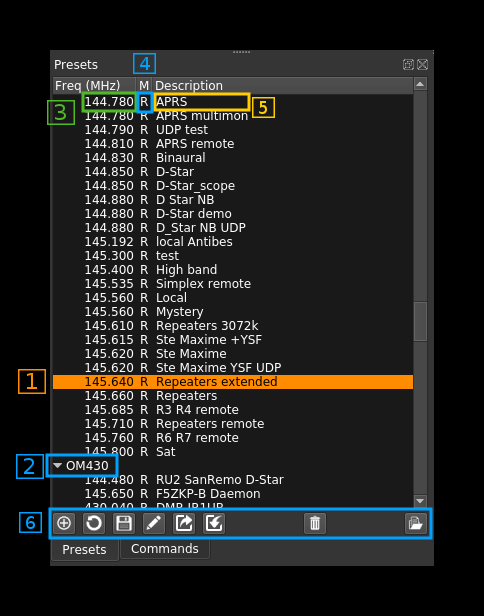Choose the D Star NB preset

[x=233, y=200]
